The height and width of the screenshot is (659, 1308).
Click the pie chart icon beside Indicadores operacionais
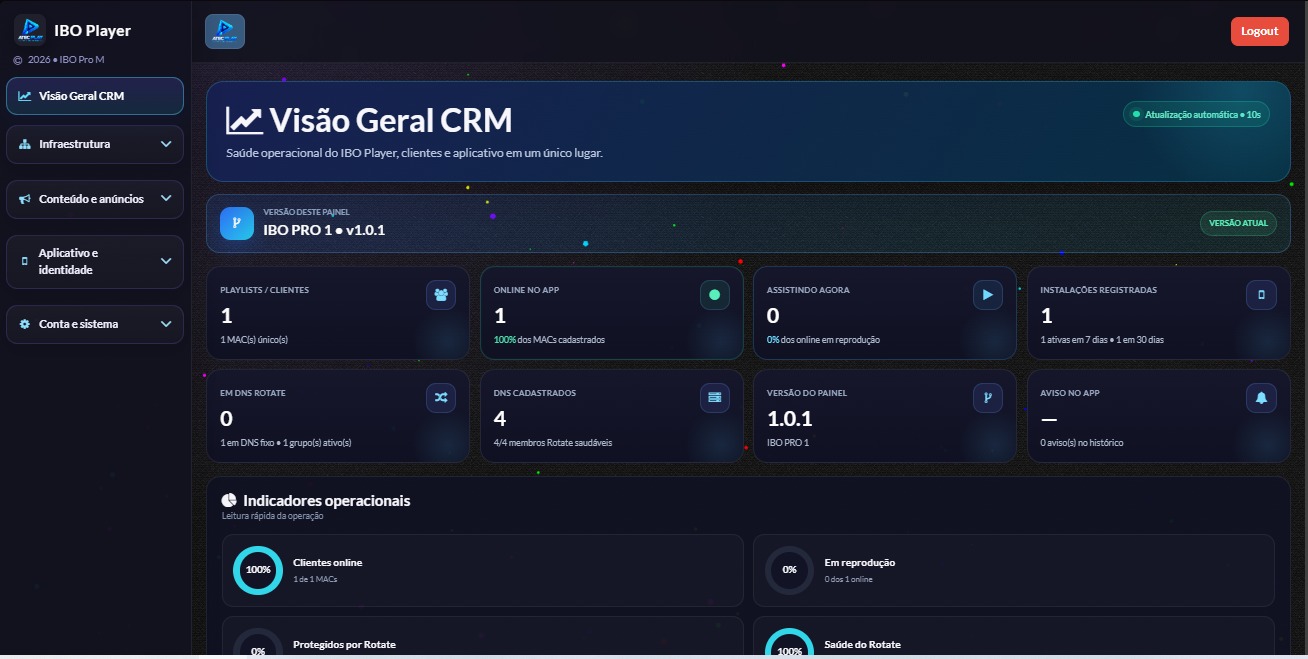coord(229,500)
